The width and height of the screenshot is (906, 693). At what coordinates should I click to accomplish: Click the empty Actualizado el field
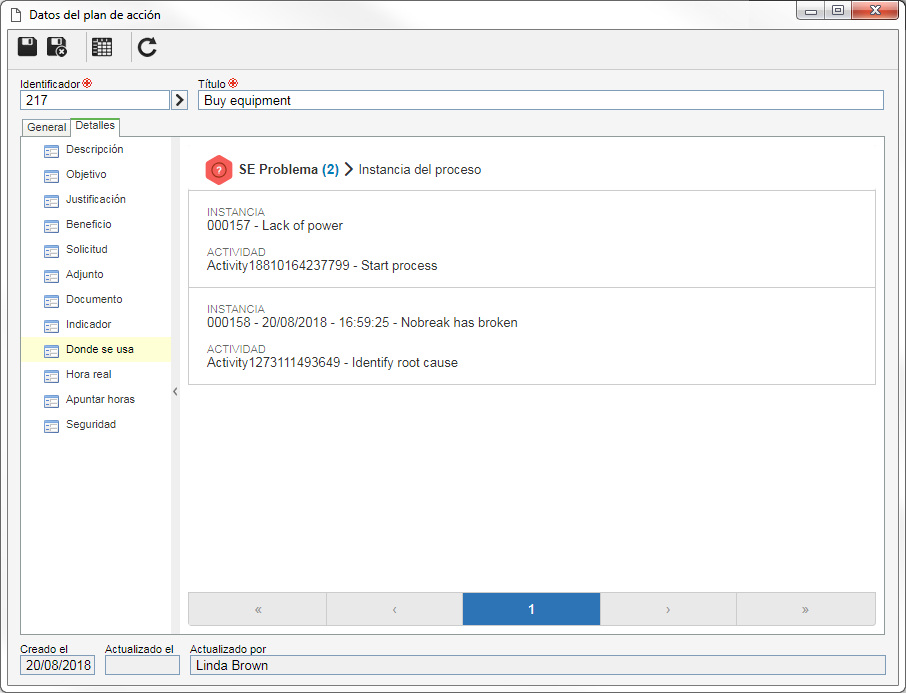point(142,665)
